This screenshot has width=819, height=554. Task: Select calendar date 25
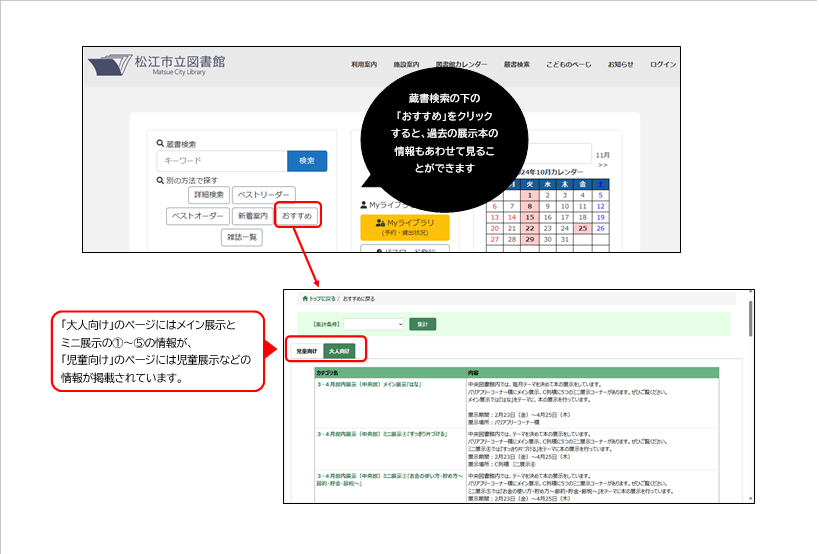tap(582, 228)
